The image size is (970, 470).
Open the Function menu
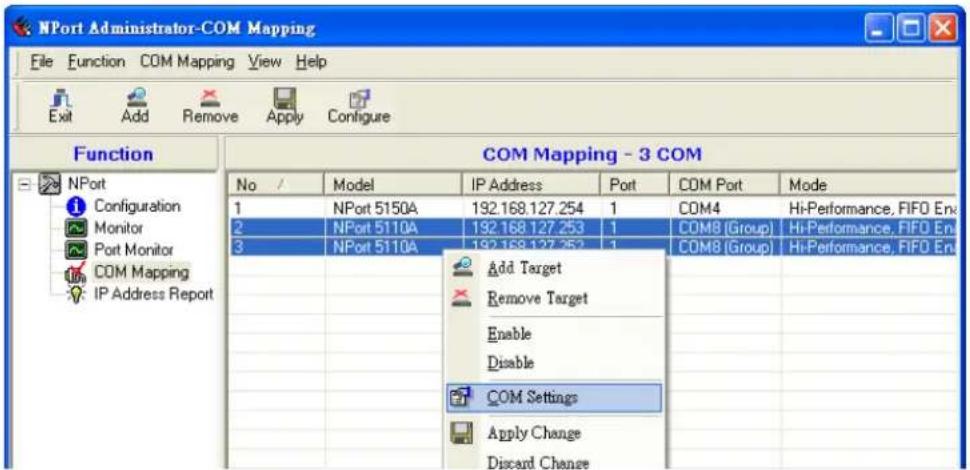[97, 62]
